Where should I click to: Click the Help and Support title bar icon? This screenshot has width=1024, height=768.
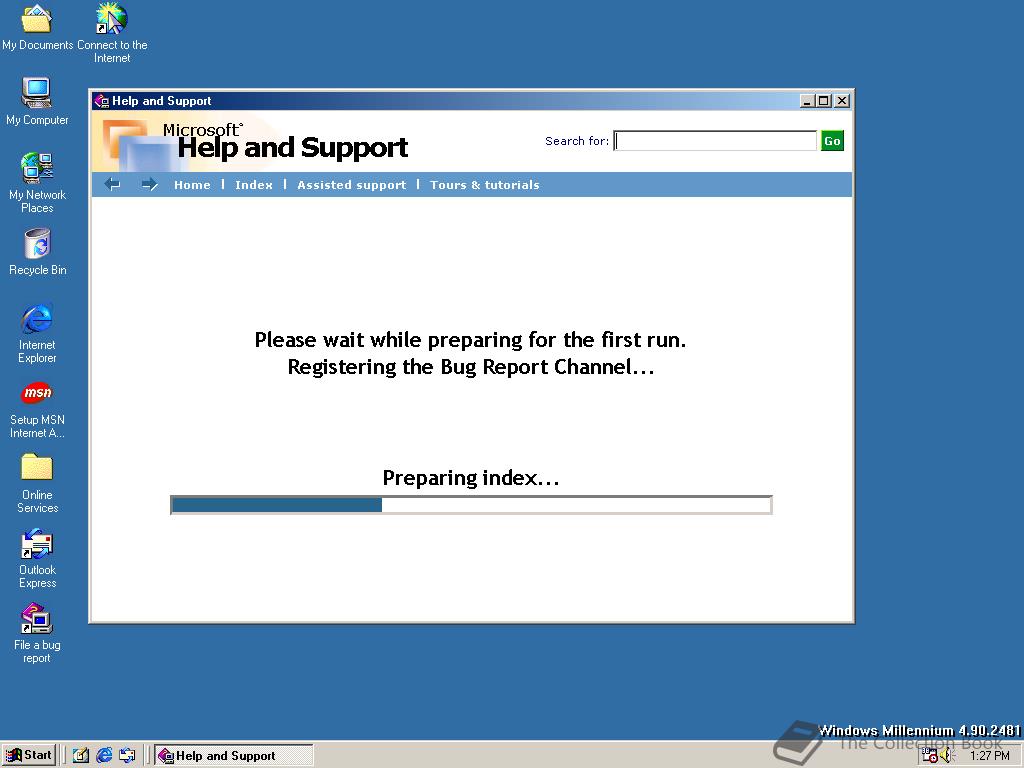(x=101, y=101)
